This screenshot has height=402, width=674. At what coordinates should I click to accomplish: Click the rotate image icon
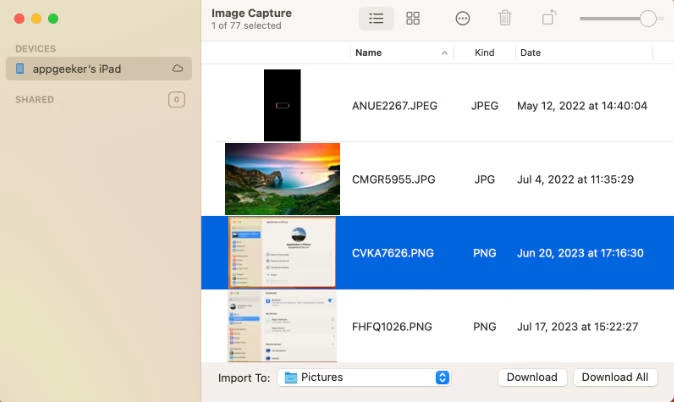[x=549, y=19]
